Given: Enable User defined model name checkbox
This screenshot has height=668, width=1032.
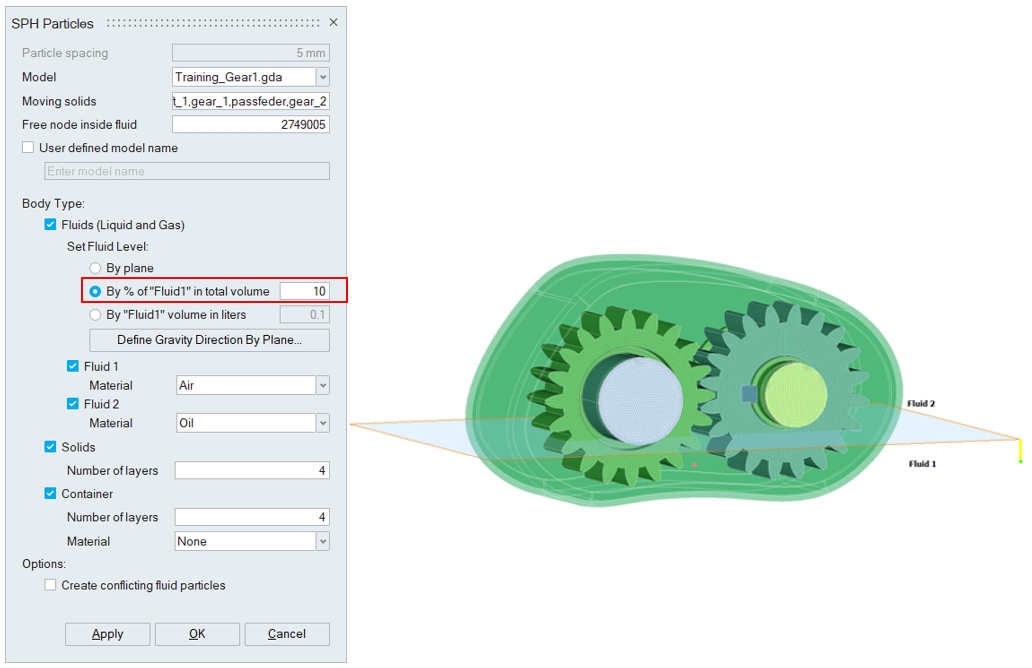Looking at the screenshot, I should point(28,148).
